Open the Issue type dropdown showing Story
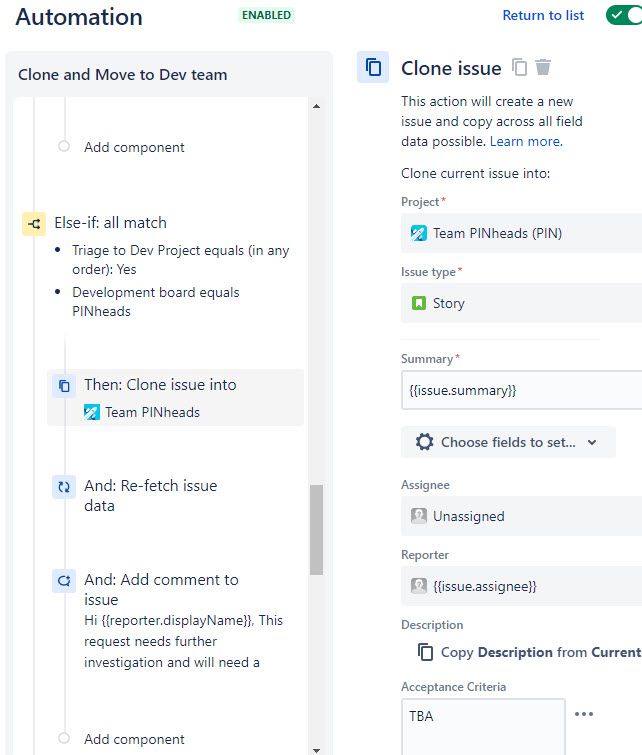 [x=522, y=303]
